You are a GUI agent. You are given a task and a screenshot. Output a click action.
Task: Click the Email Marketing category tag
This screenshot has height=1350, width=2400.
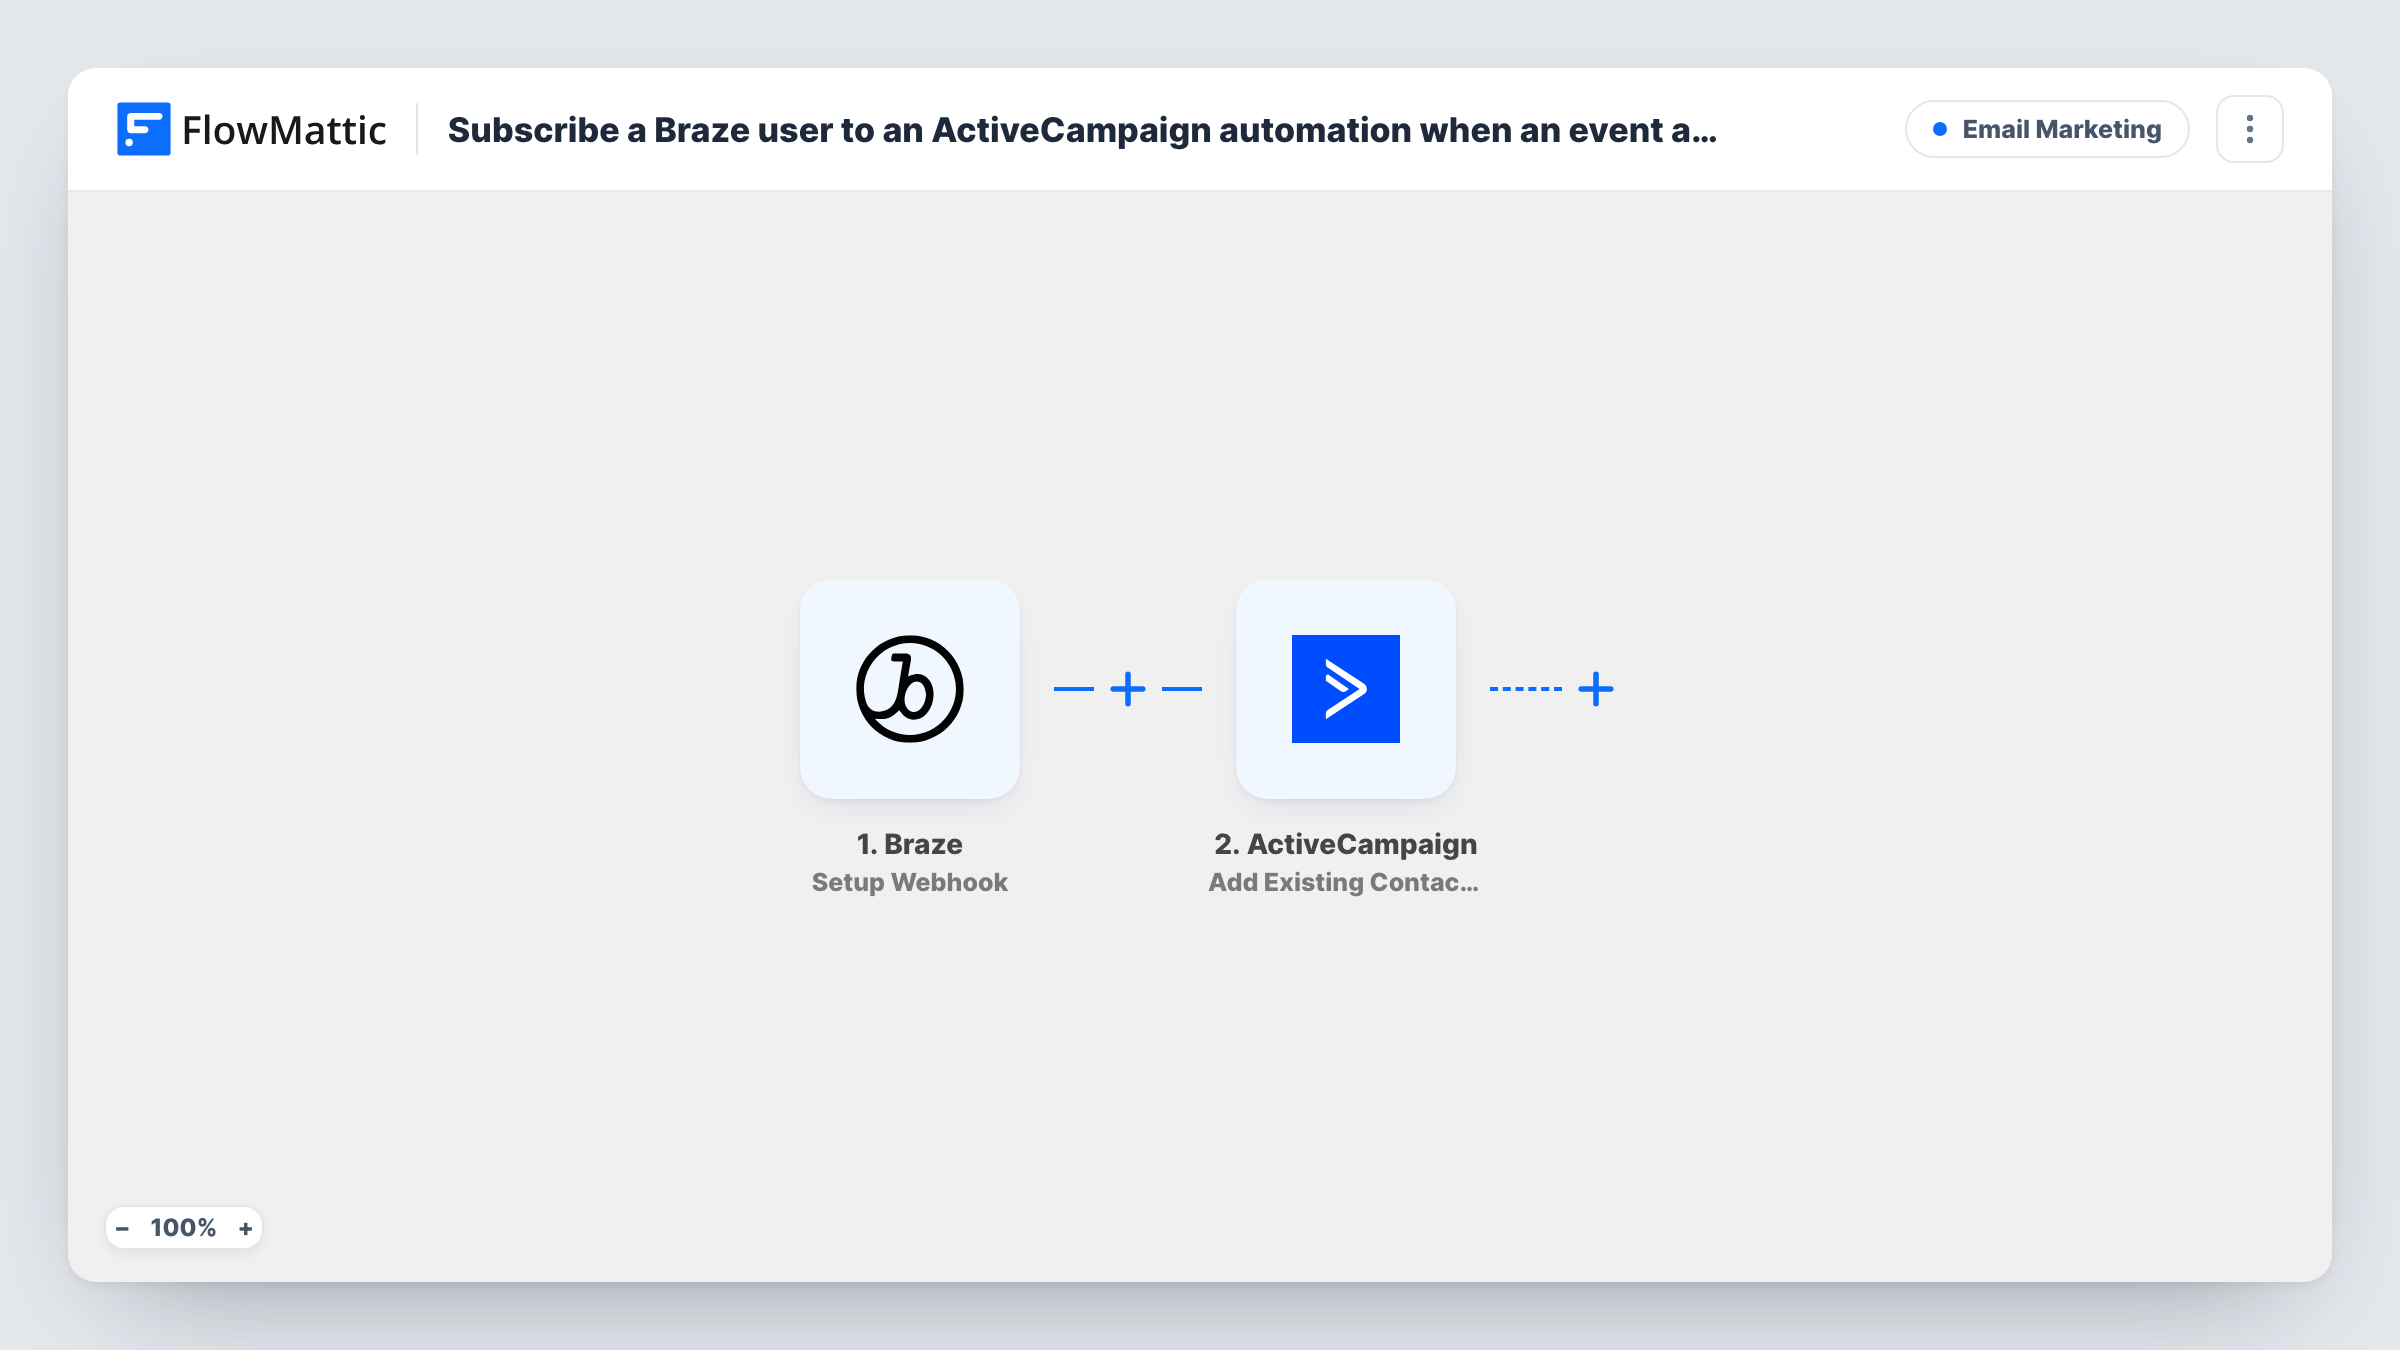coord(2047,129)
